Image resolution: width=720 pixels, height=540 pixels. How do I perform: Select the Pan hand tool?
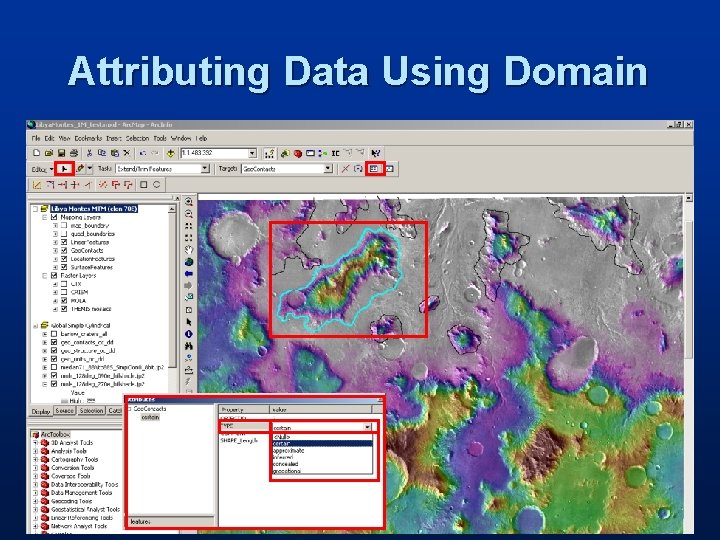pos(188,250)
